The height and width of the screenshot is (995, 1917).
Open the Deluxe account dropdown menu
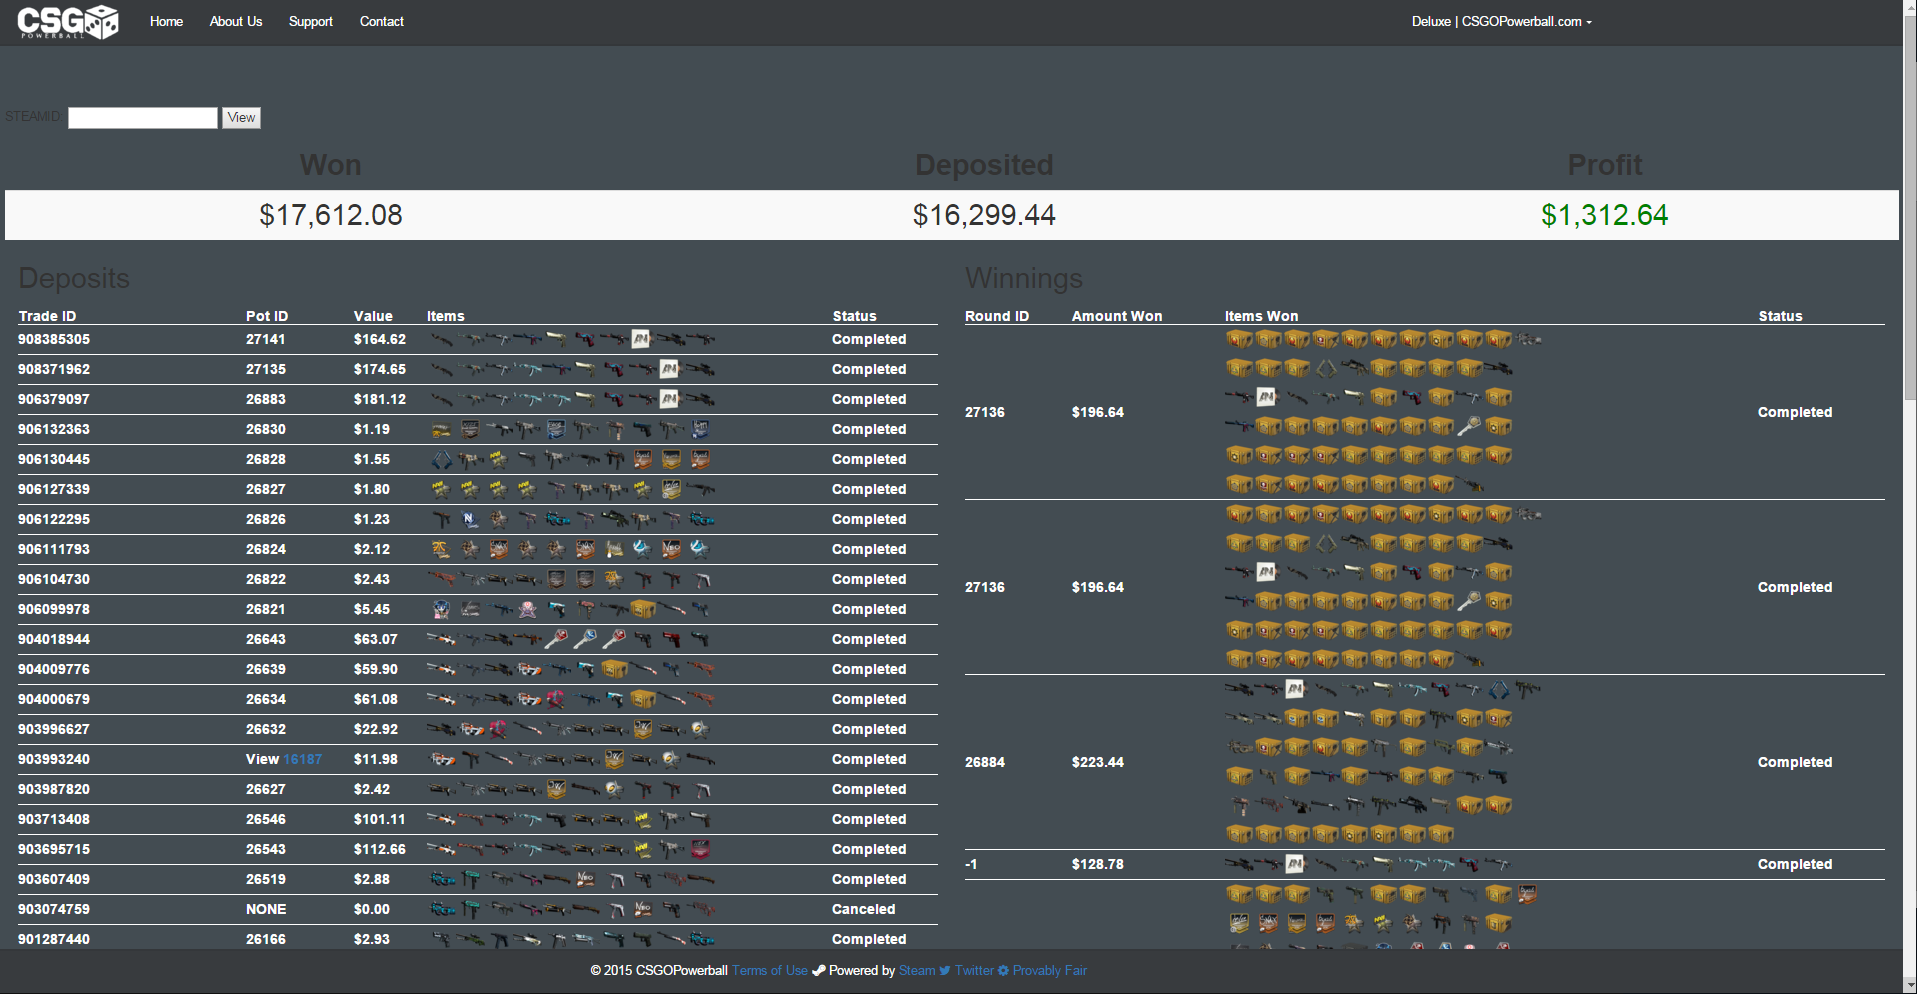coord(1501,22)
